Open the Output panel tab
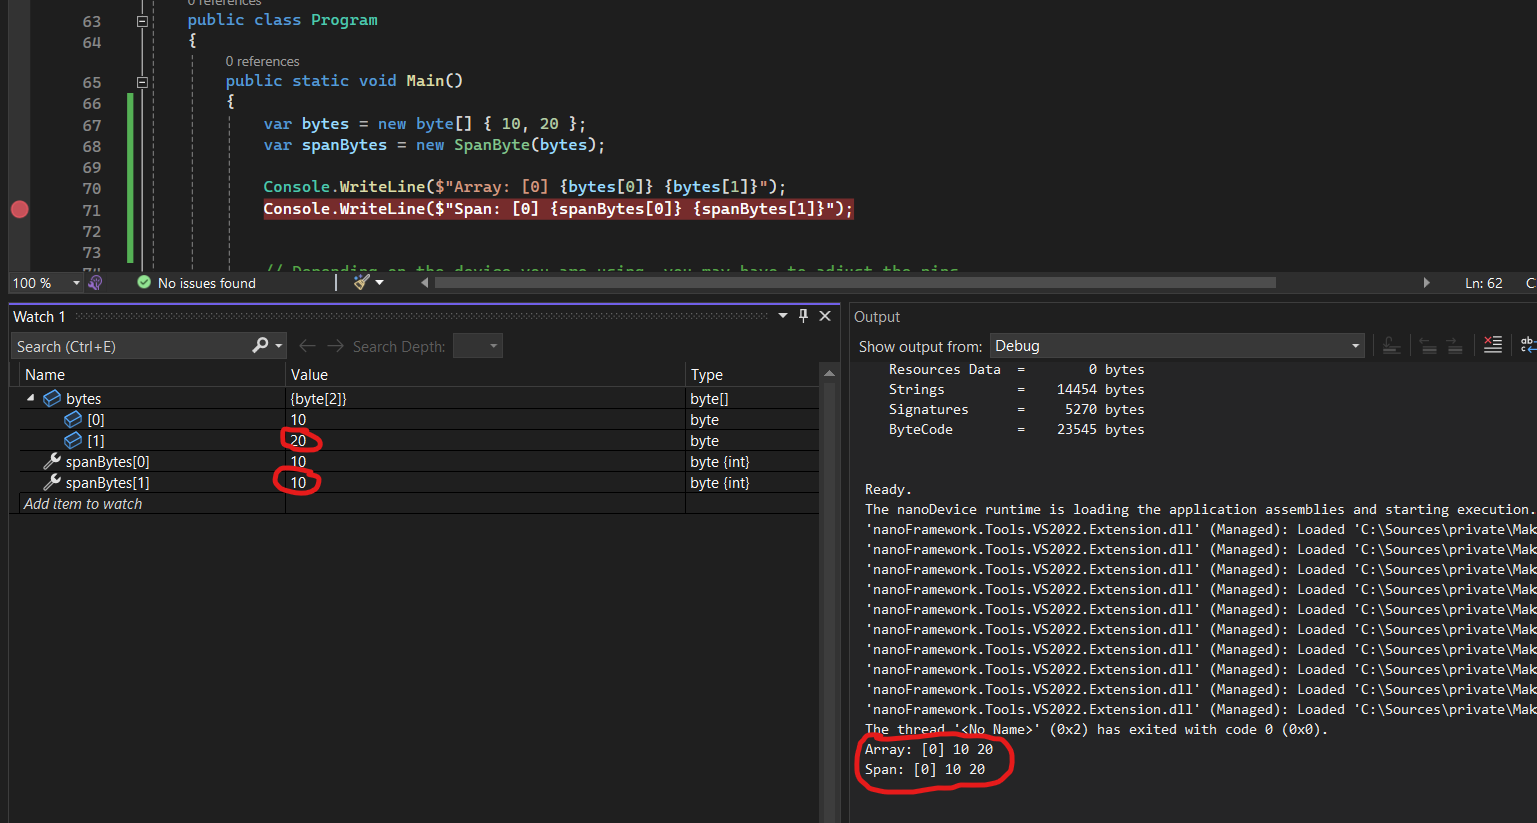This screenshot has height=823, width=1537. (877, 316)
